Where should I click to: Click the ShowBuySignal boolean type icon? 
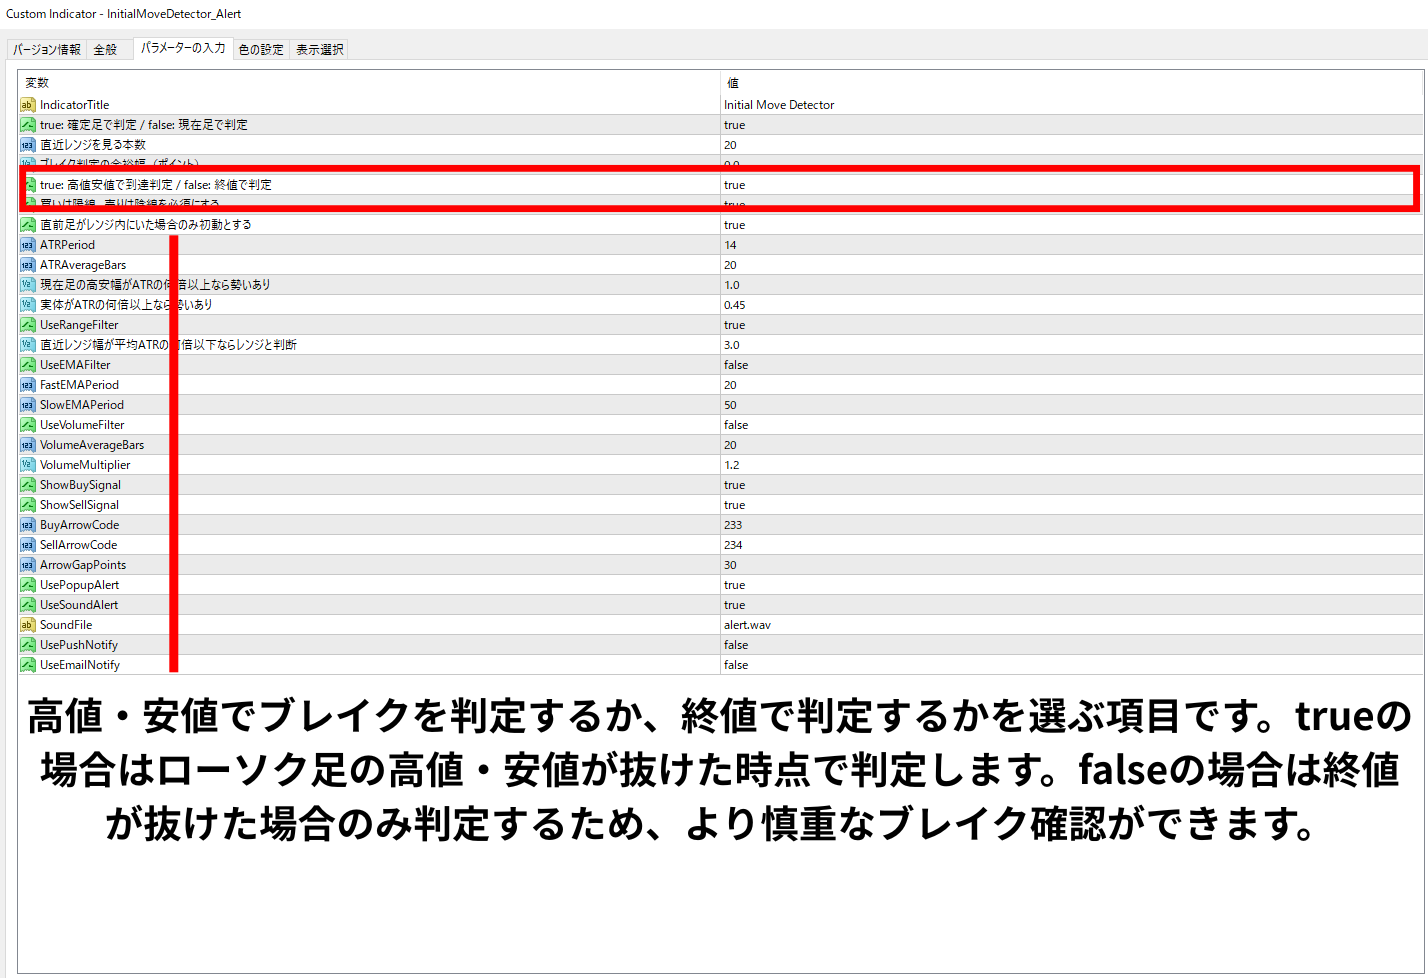point(28,485)
